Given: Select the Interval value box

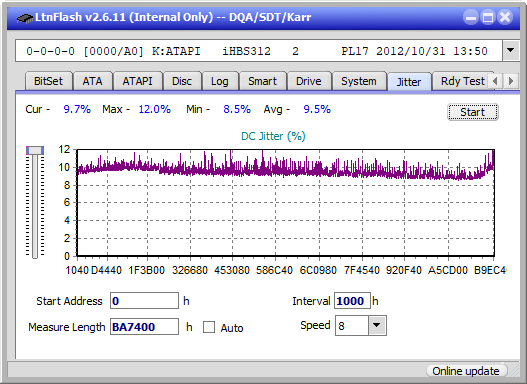Looking at the screenshot, I should click(352, 301).
